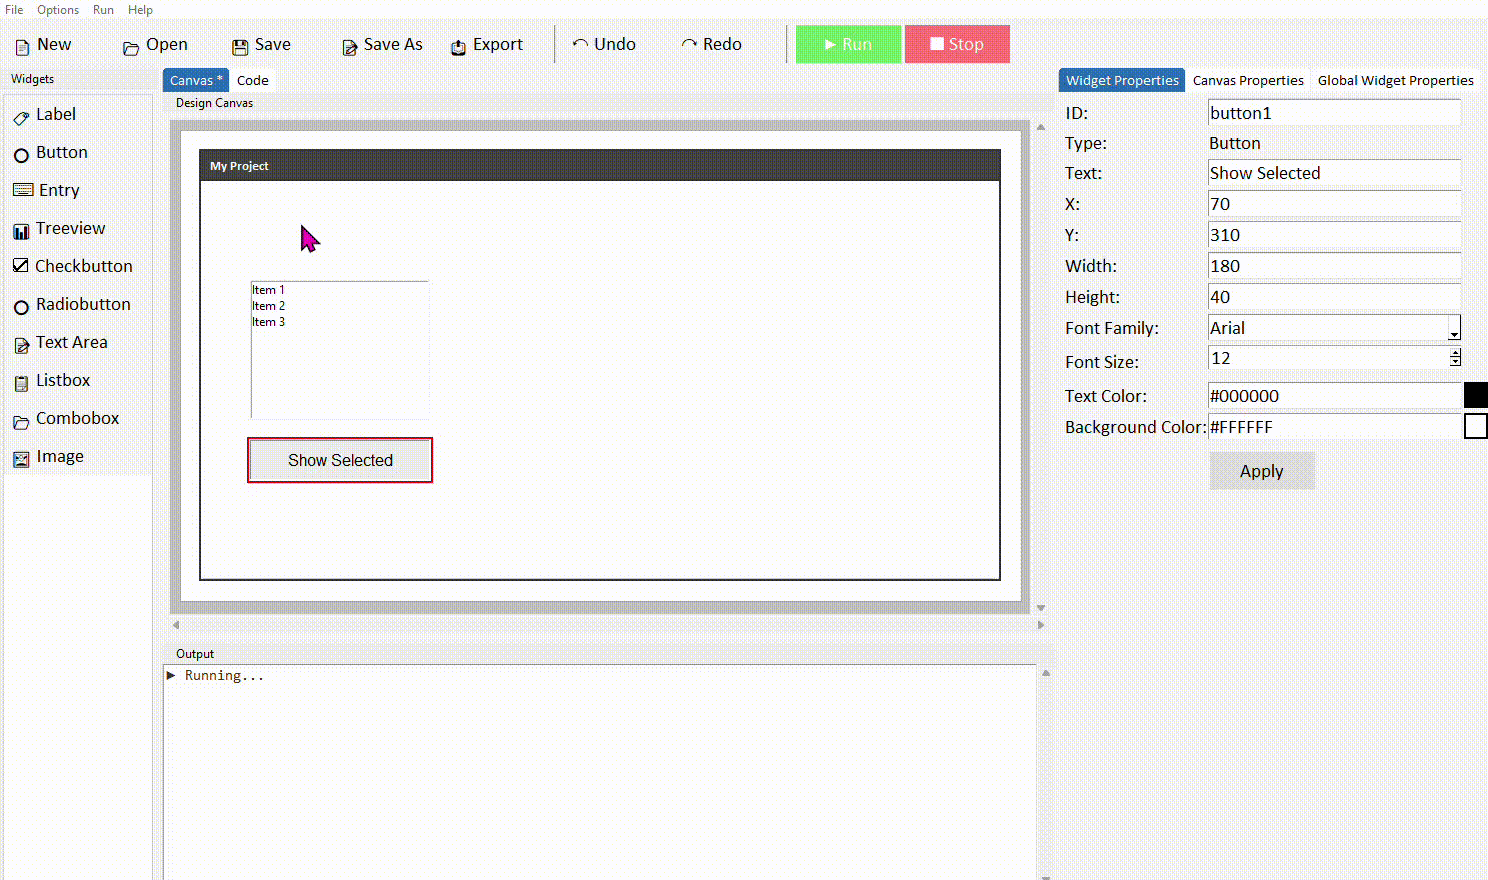Click the Redo icon
Viewport: 1488px width, 880px height.
click(x=711, y=44)
